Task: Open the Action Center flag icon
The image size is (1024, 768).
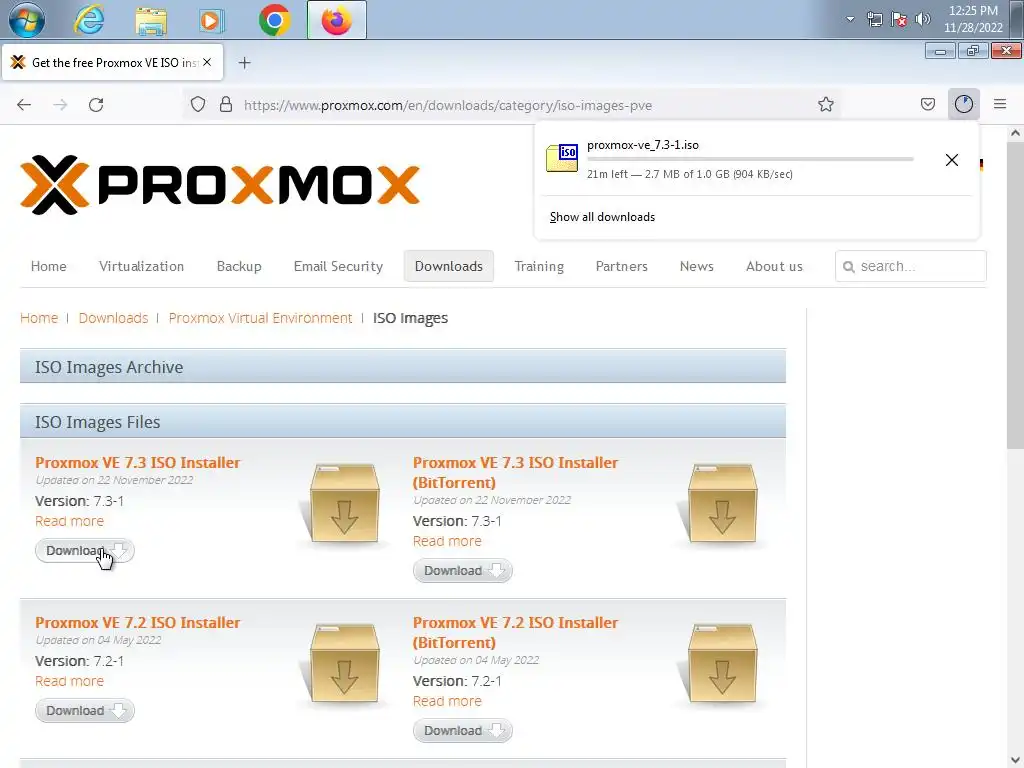Action: point(899,20)
